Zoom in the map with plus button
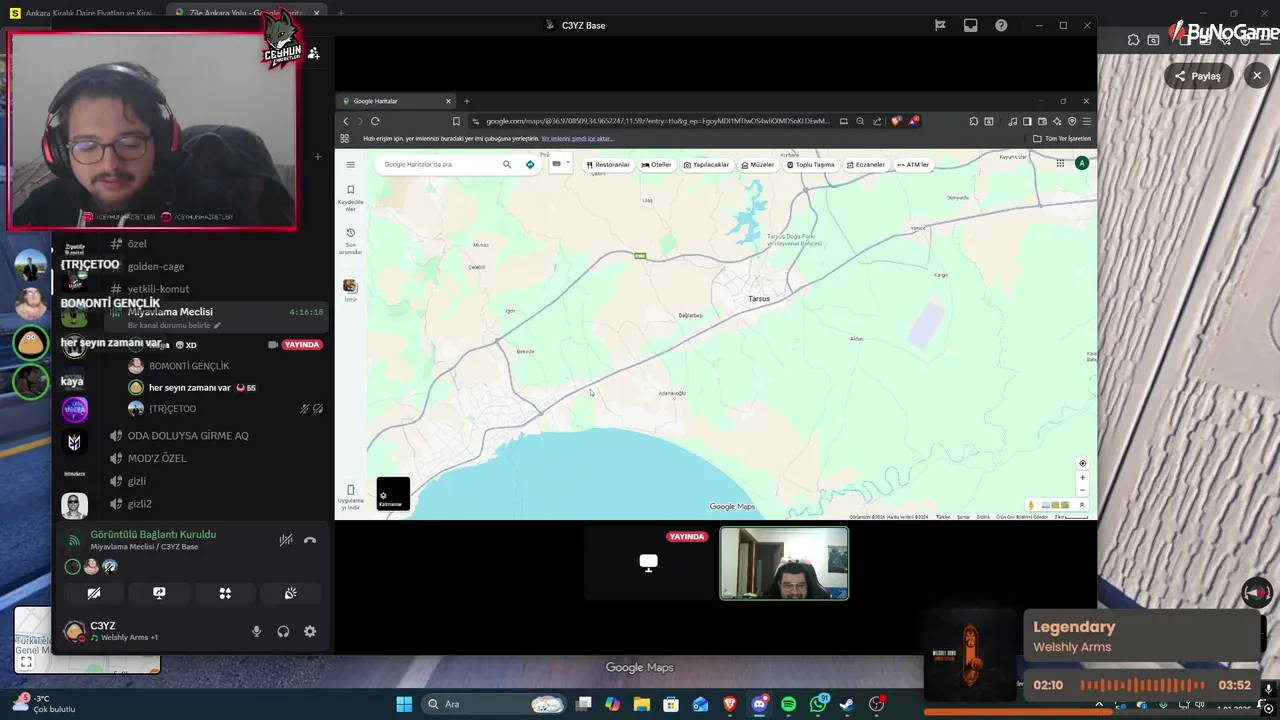 (x=1082, y=477)
